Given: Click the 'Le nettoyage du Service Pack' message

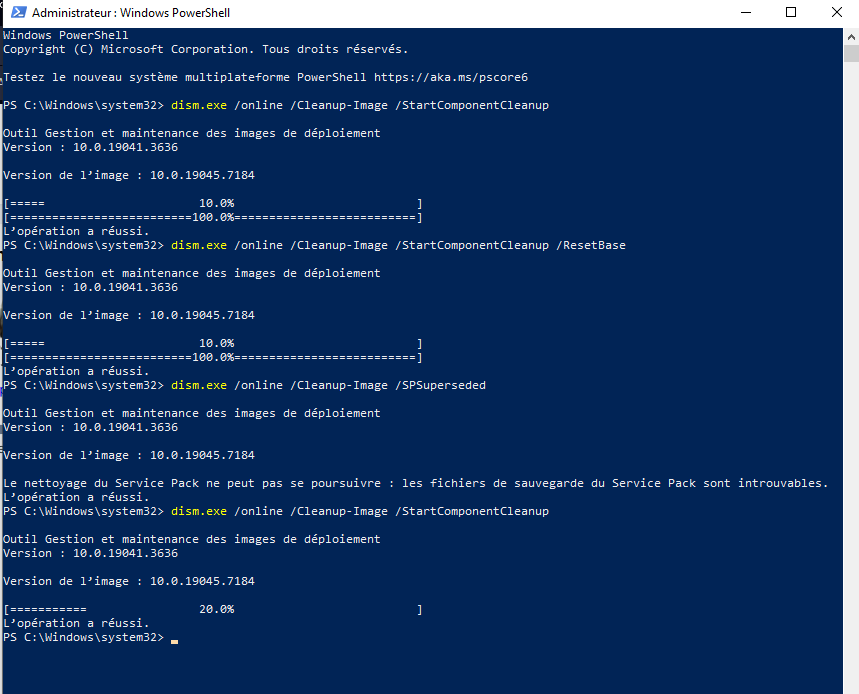Looking at the screenshot, I should click(415, 483).
